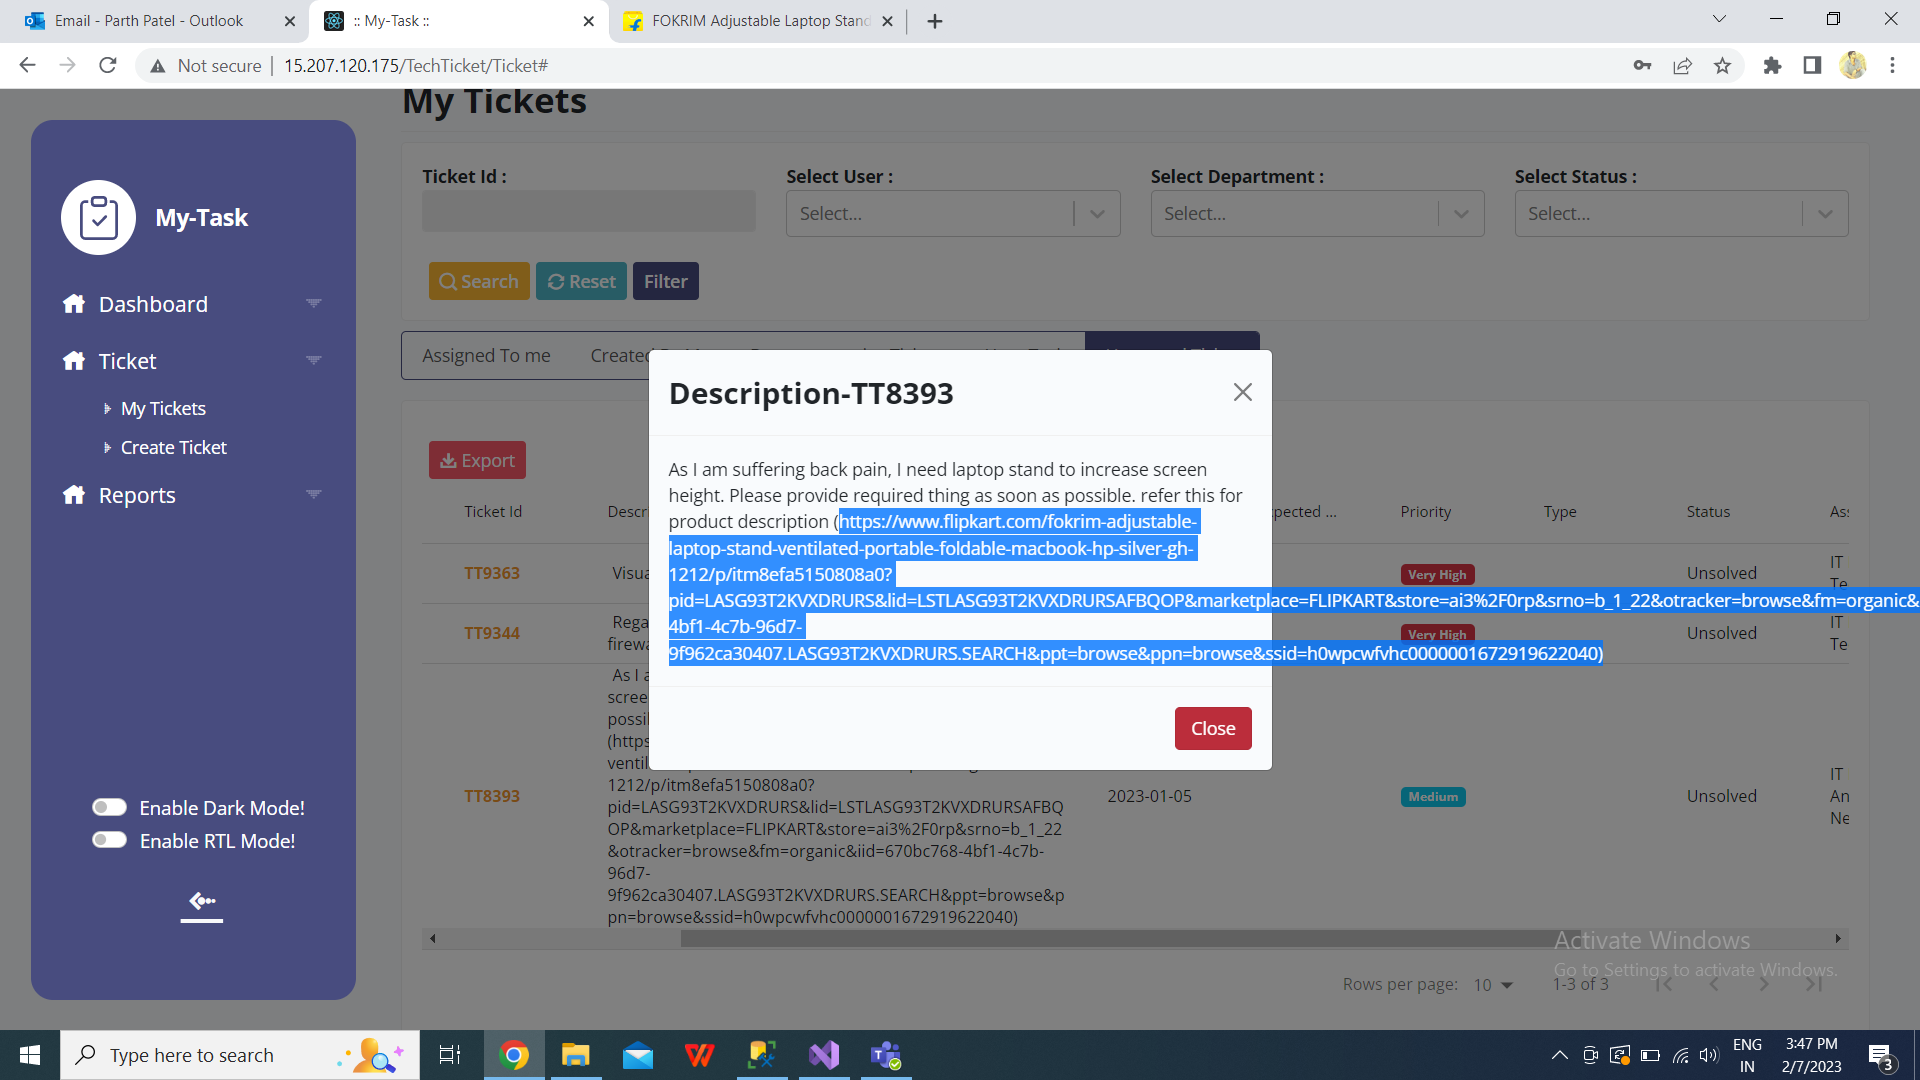Toggle Chrome side panel icon

coord(1812,65)
